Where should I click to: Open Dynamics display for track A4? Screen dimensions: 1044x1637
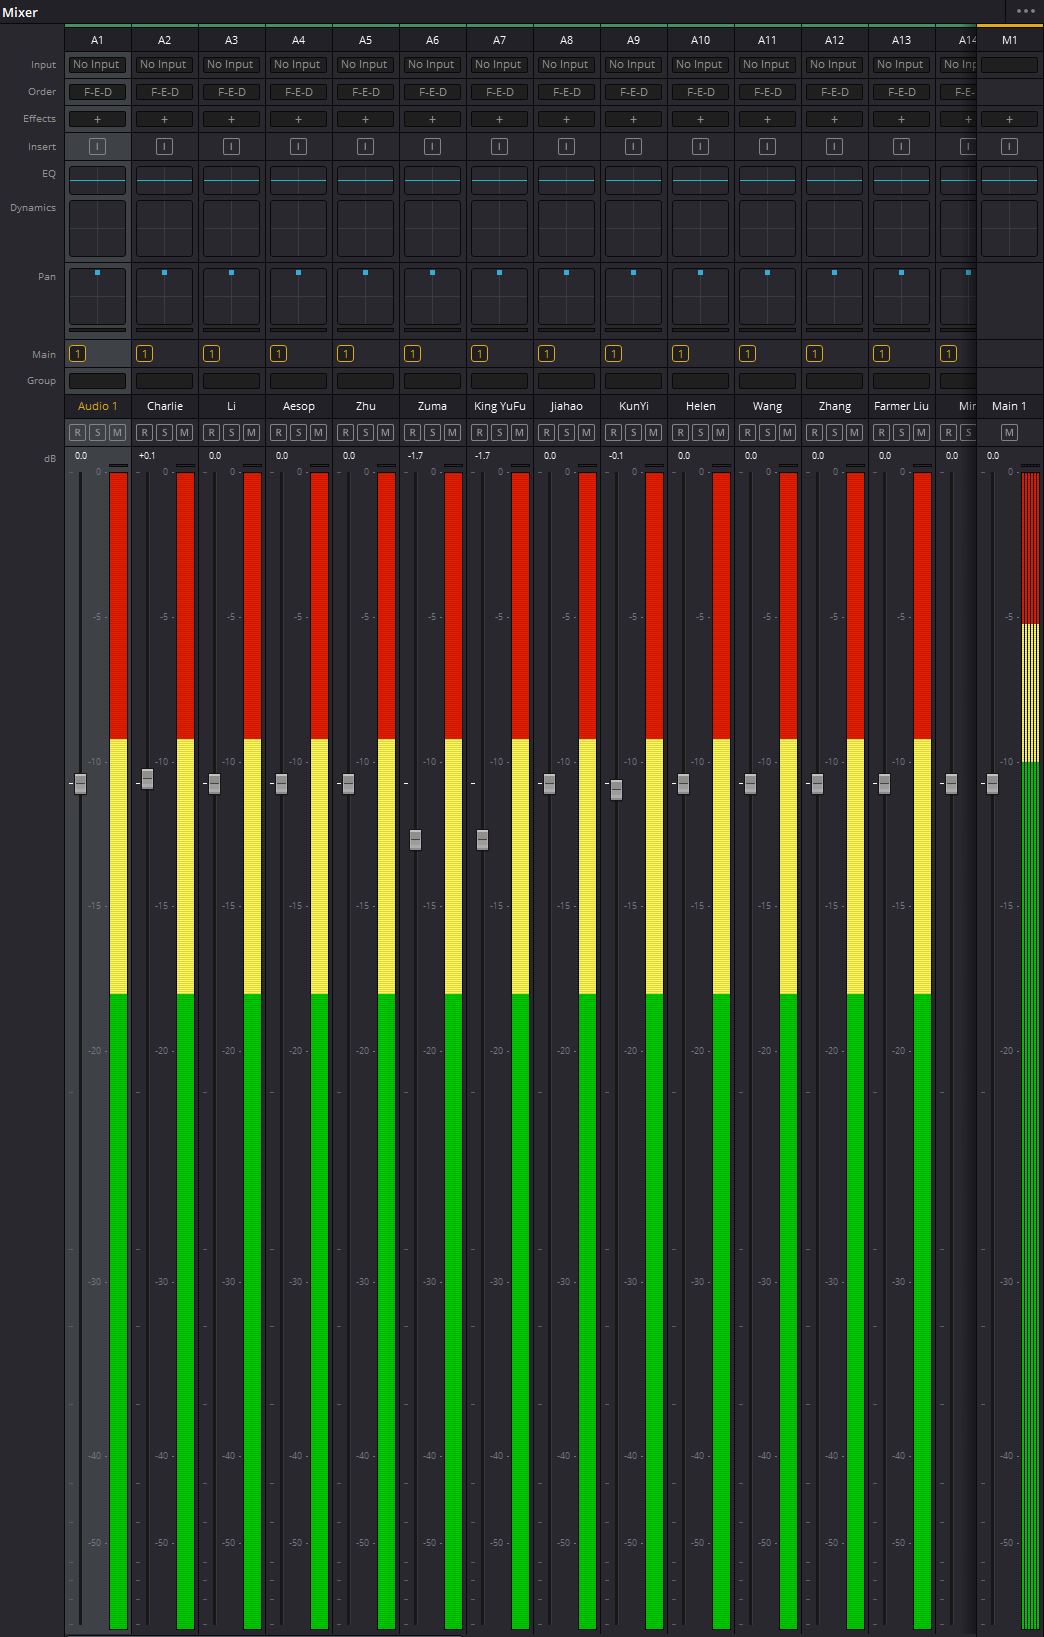[298, 229]
